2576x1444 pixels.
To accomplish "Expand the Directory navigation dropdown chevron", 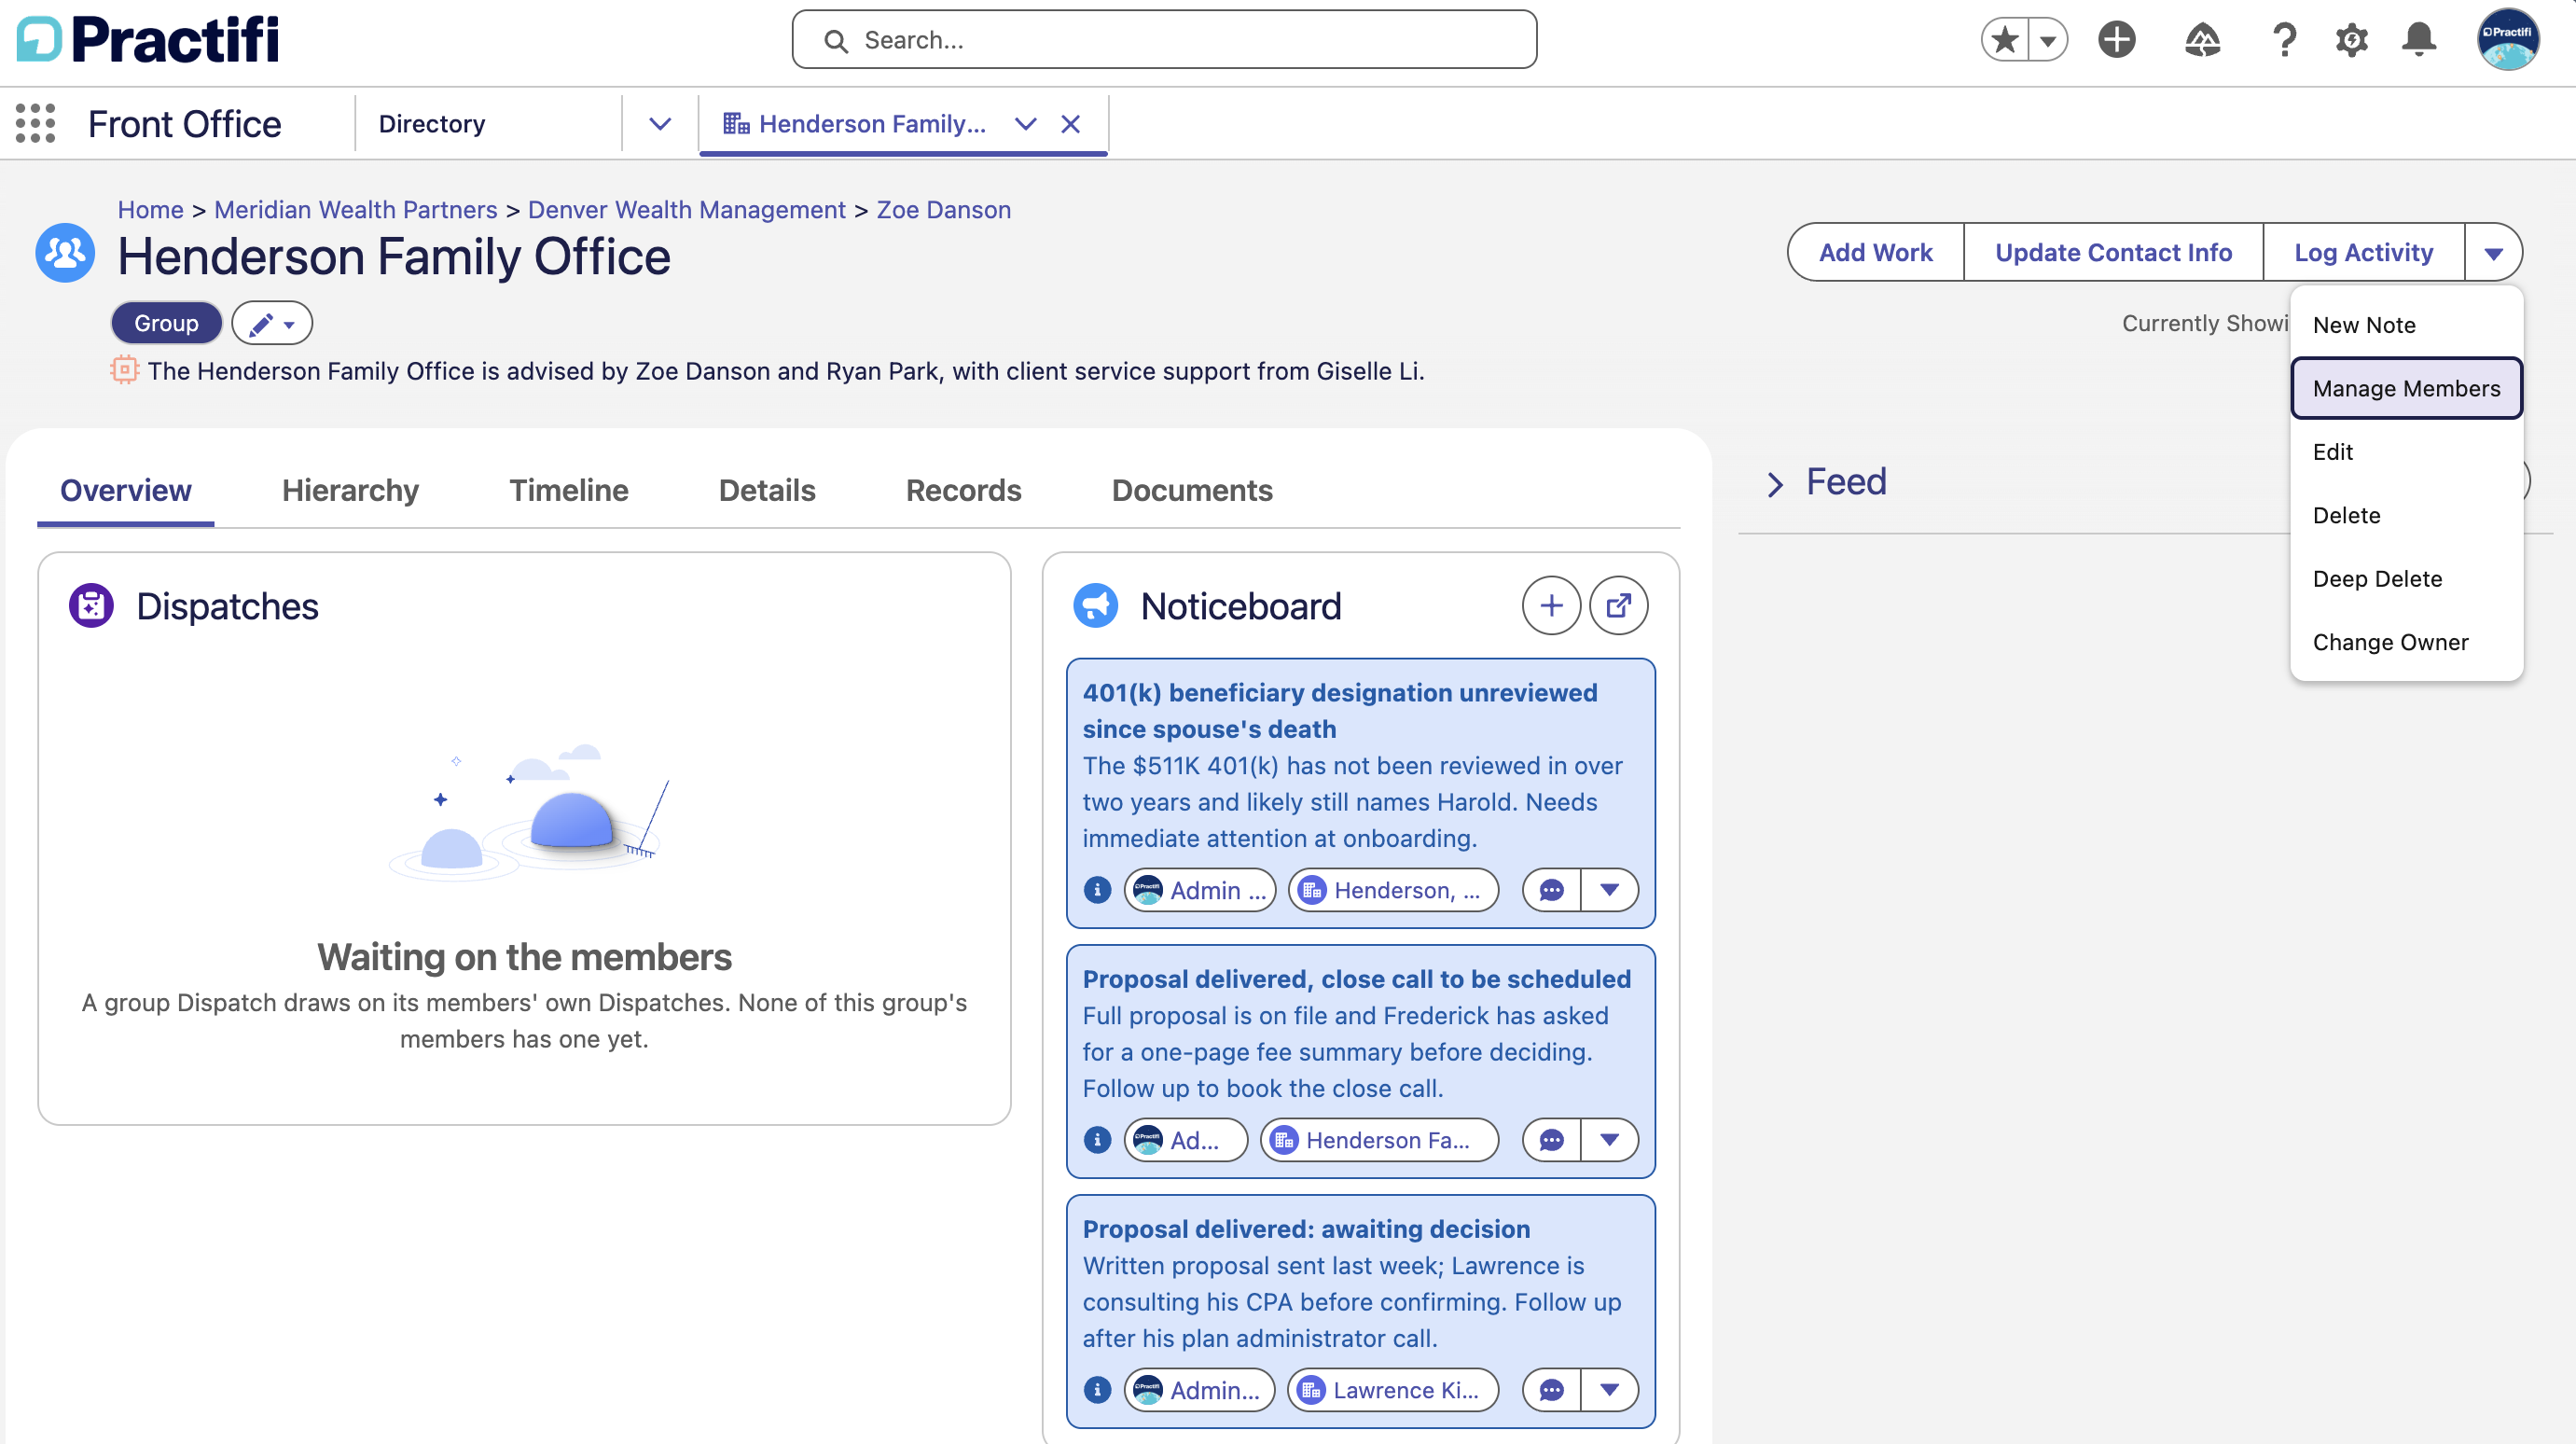I will tap(660, 124).
